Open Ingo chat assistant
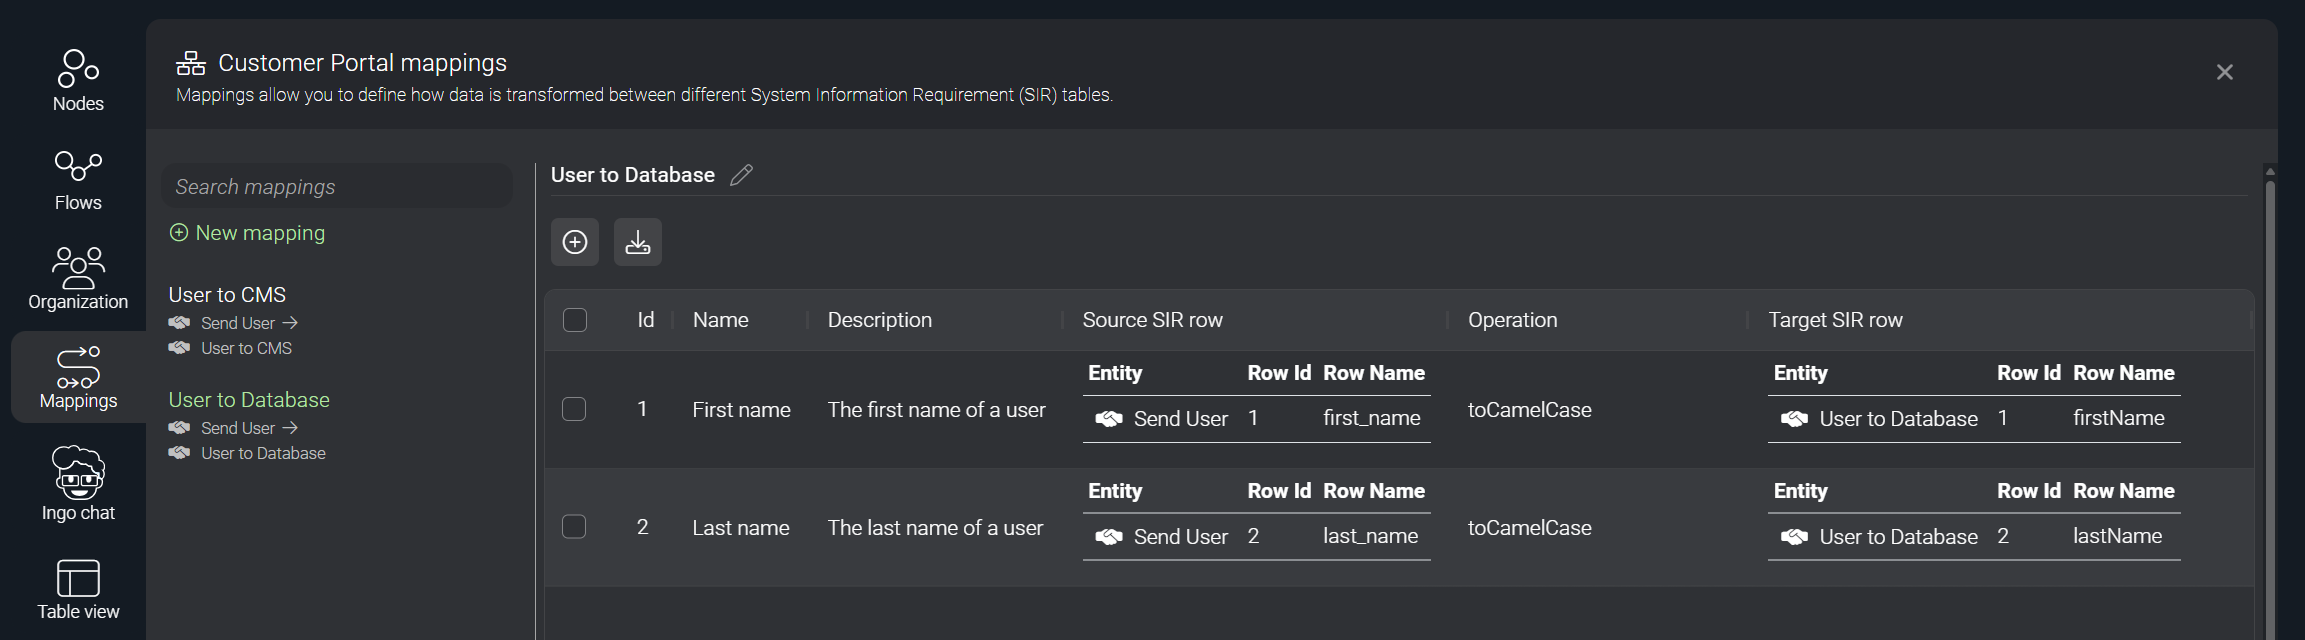Image resolution: width=2305 pixels, height=640 pixels. pos(78,484)
